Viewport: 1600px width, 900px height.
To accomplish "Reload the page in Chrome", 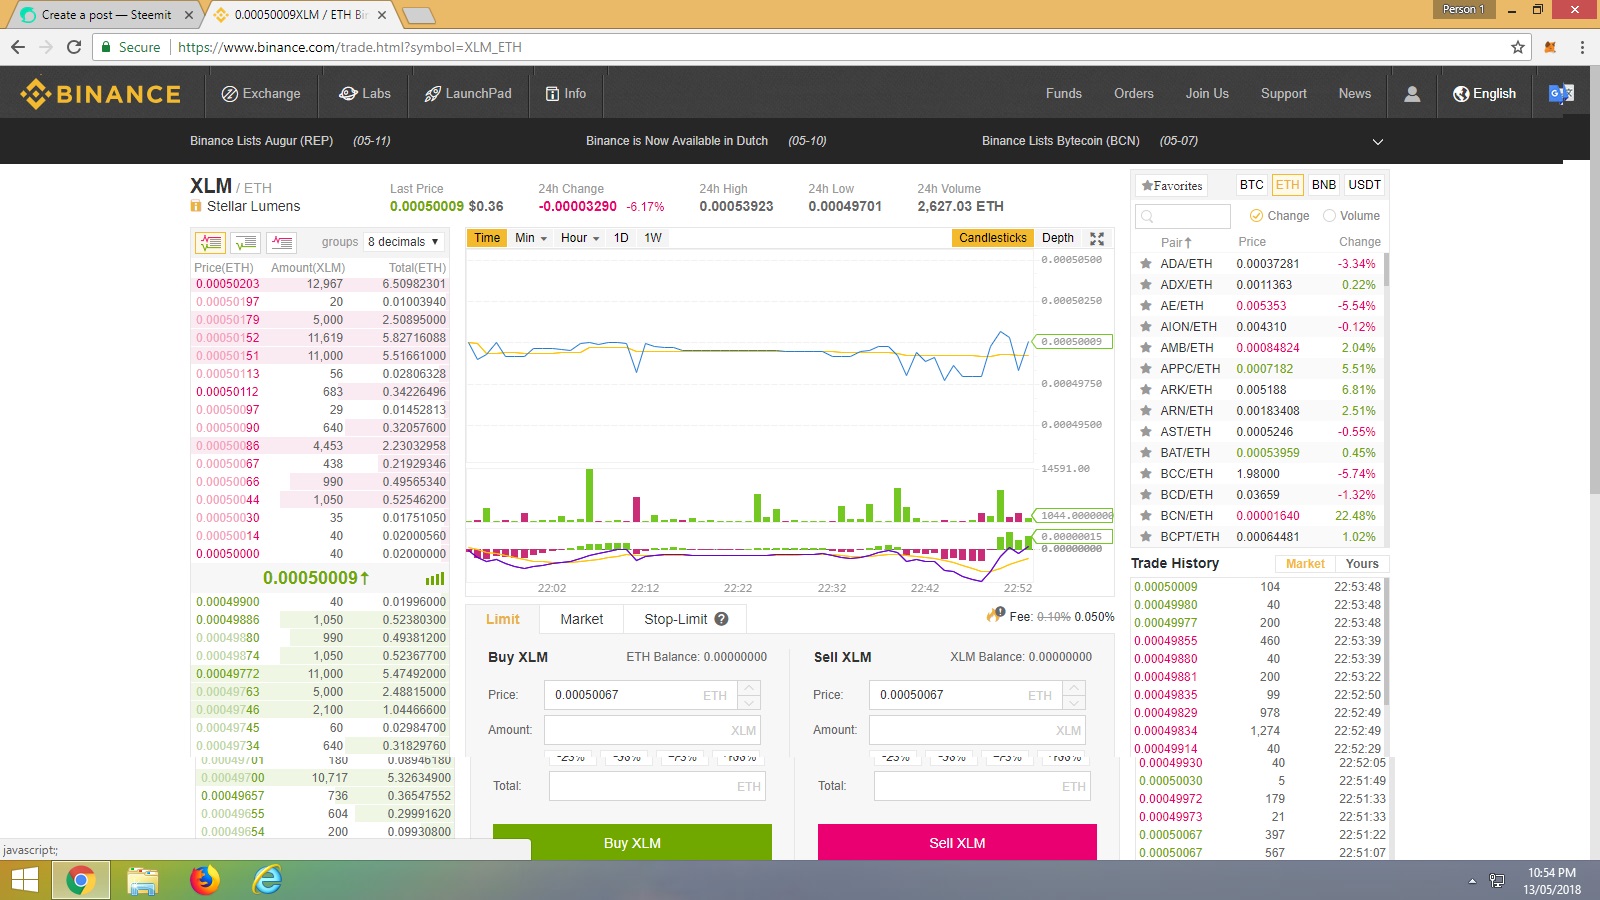I will pyautogui.click(x=74, y=47).
